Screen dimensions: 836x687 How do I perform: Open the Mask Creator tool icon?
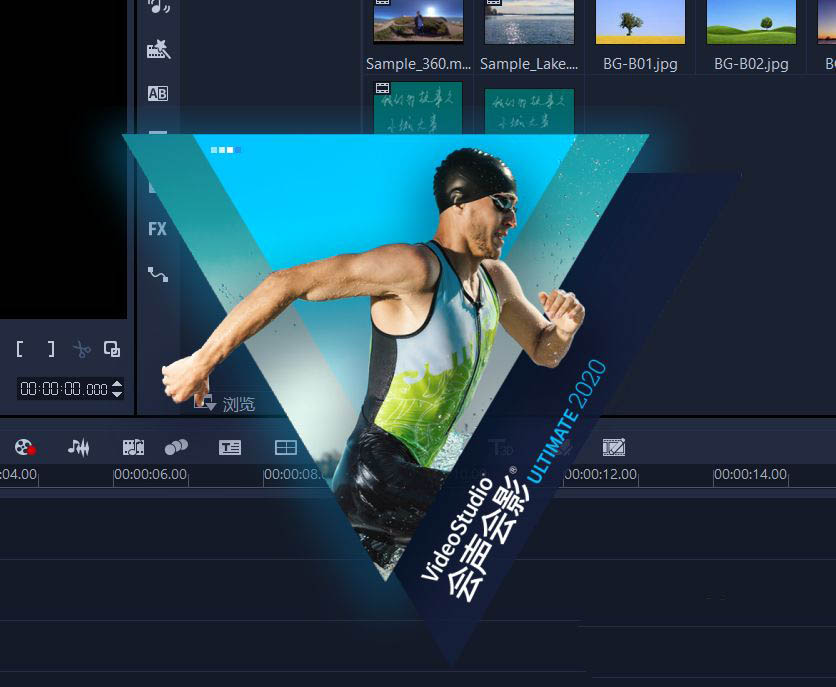pyautogui.click(x=614, y=447)
